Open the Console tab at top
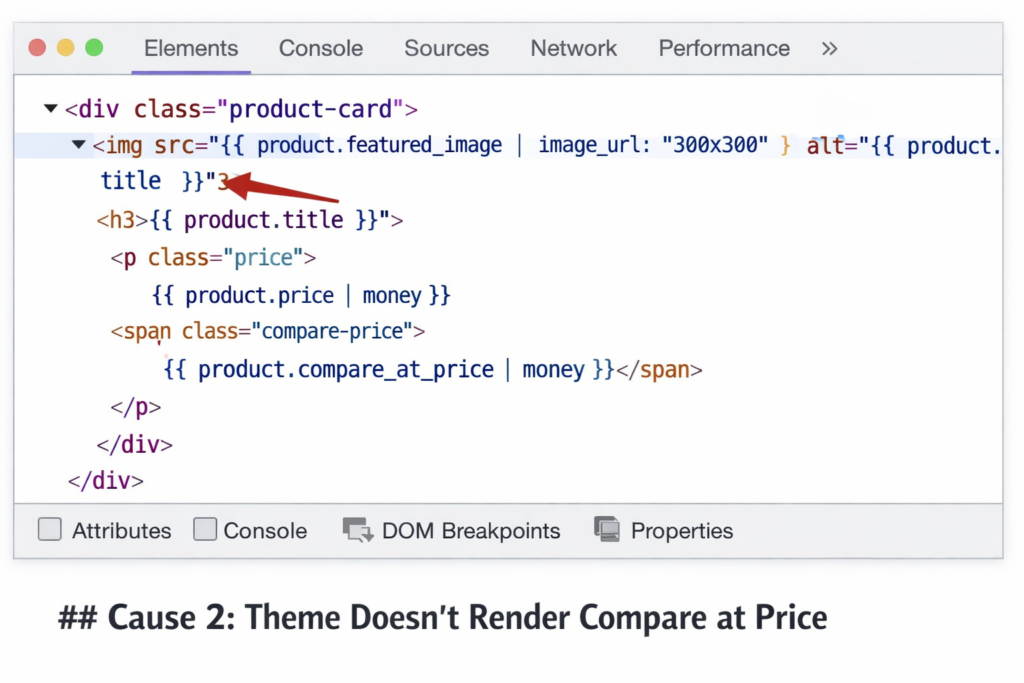This screenshot has height=683, width=1024. (321, 48)
